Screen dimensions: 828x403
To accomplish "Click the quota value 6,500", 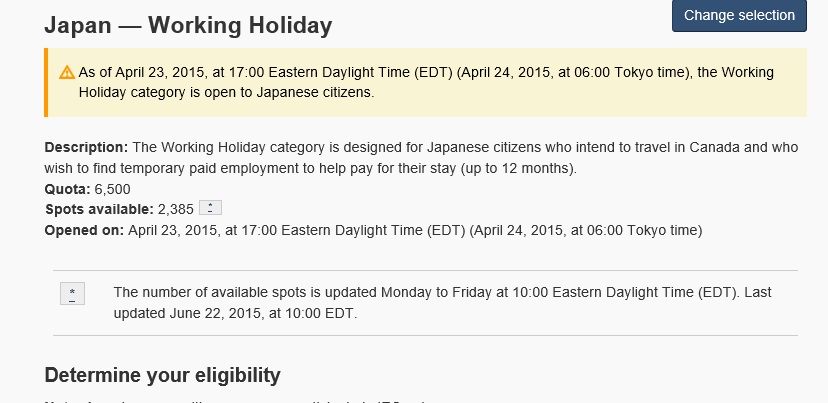I will pyautogui.click(x=112, y=188).
